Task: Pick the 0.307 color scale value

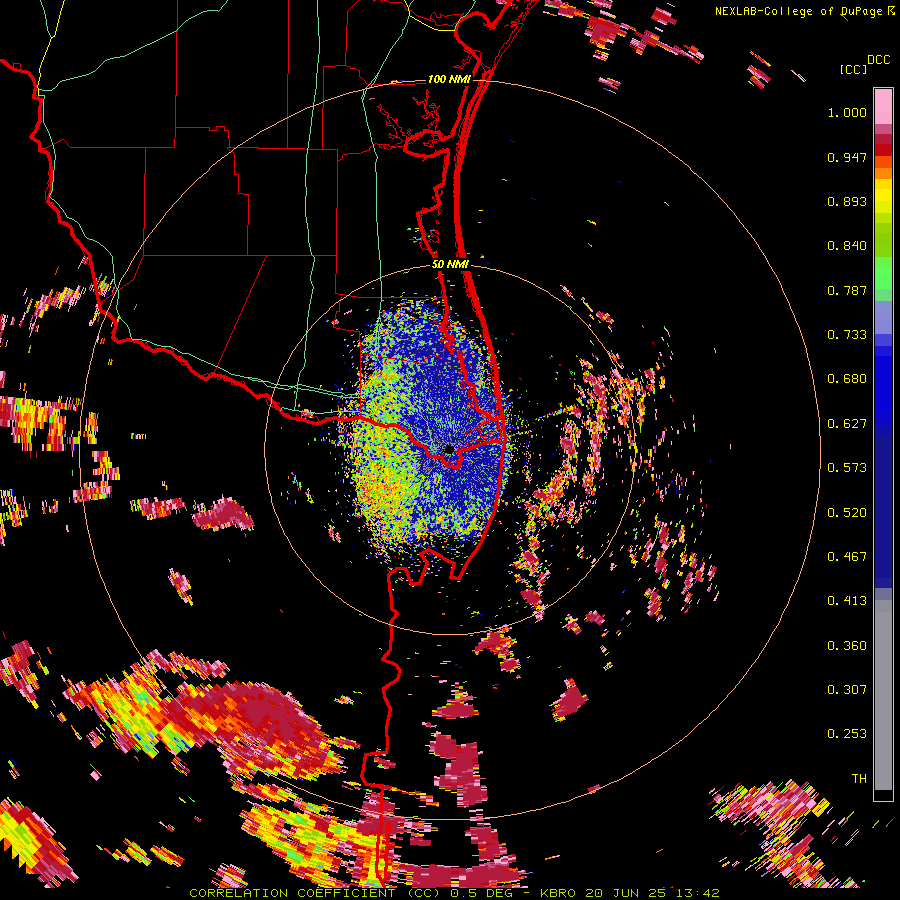Action: [847, 690]
